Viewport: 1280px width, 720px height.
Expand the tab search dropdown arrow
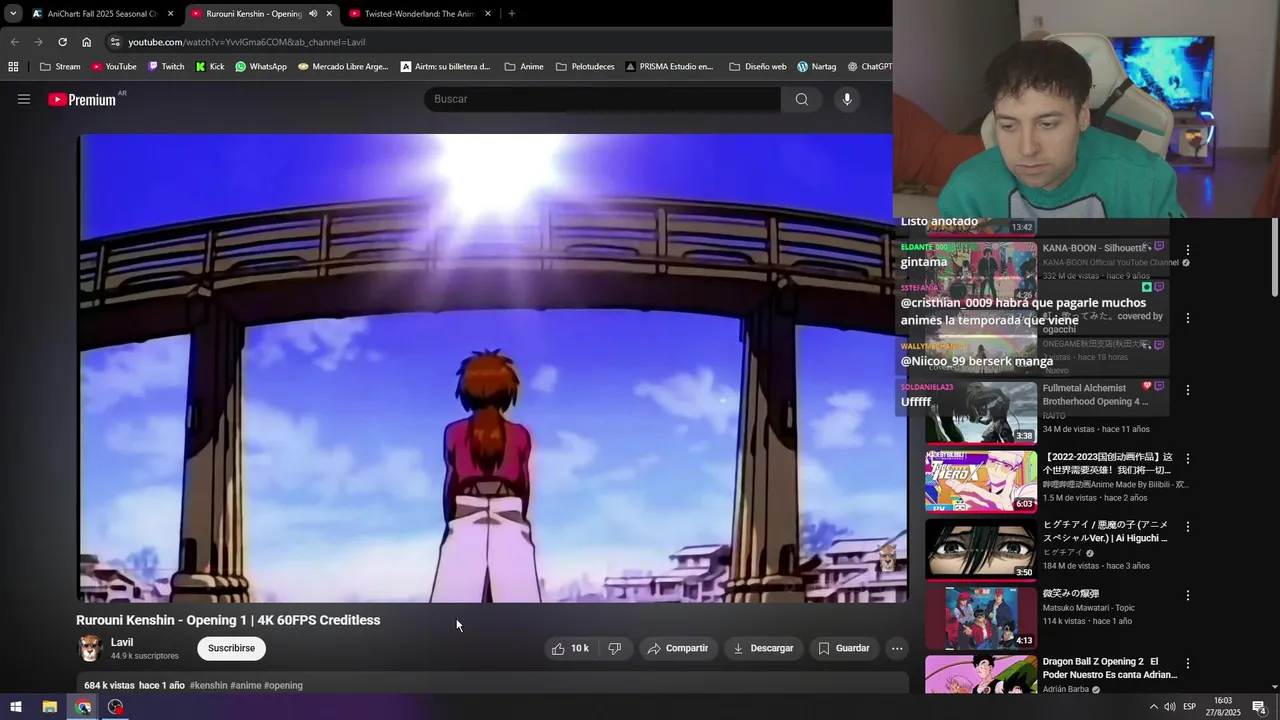coord(12,14)
